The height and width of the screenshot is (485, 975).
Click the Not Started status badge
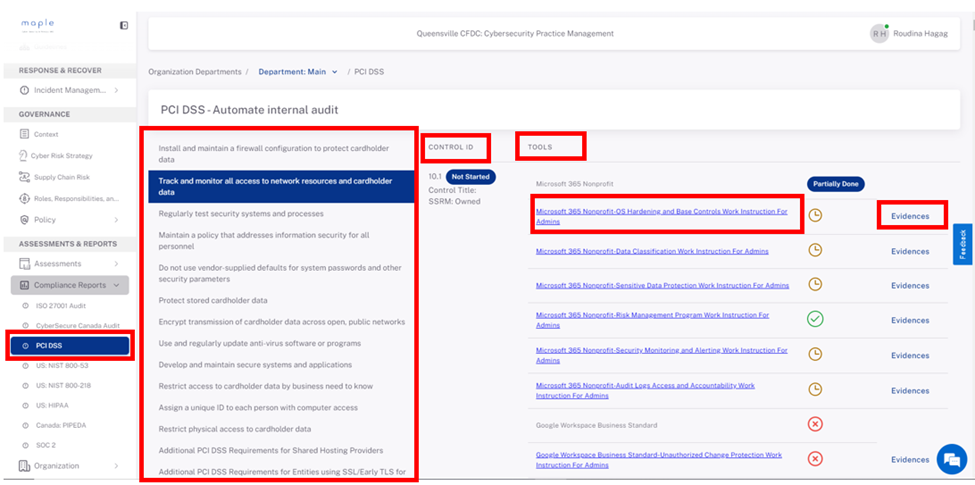[x=471, y=177]
